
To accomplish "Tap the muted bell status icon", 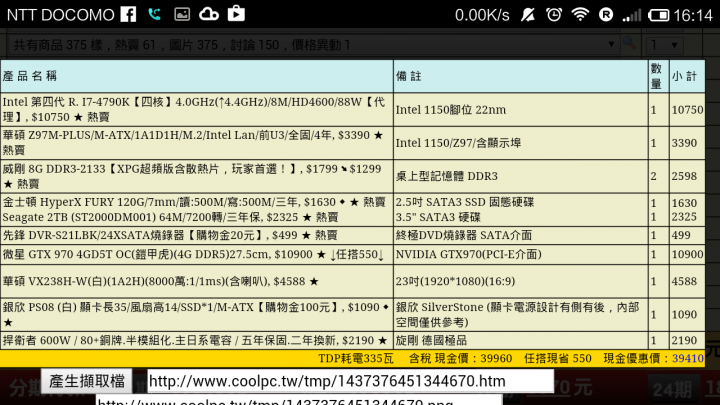I will pos(528,15).
